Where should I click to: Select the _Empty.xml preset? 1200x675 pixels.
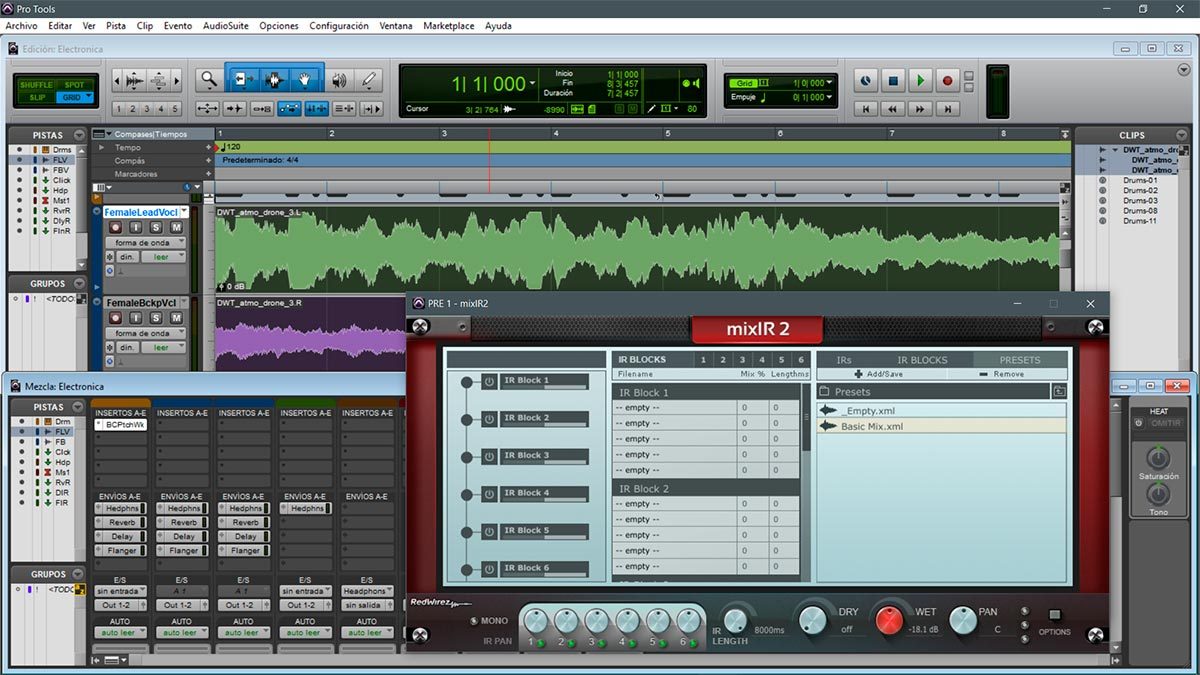pos(942,410)
